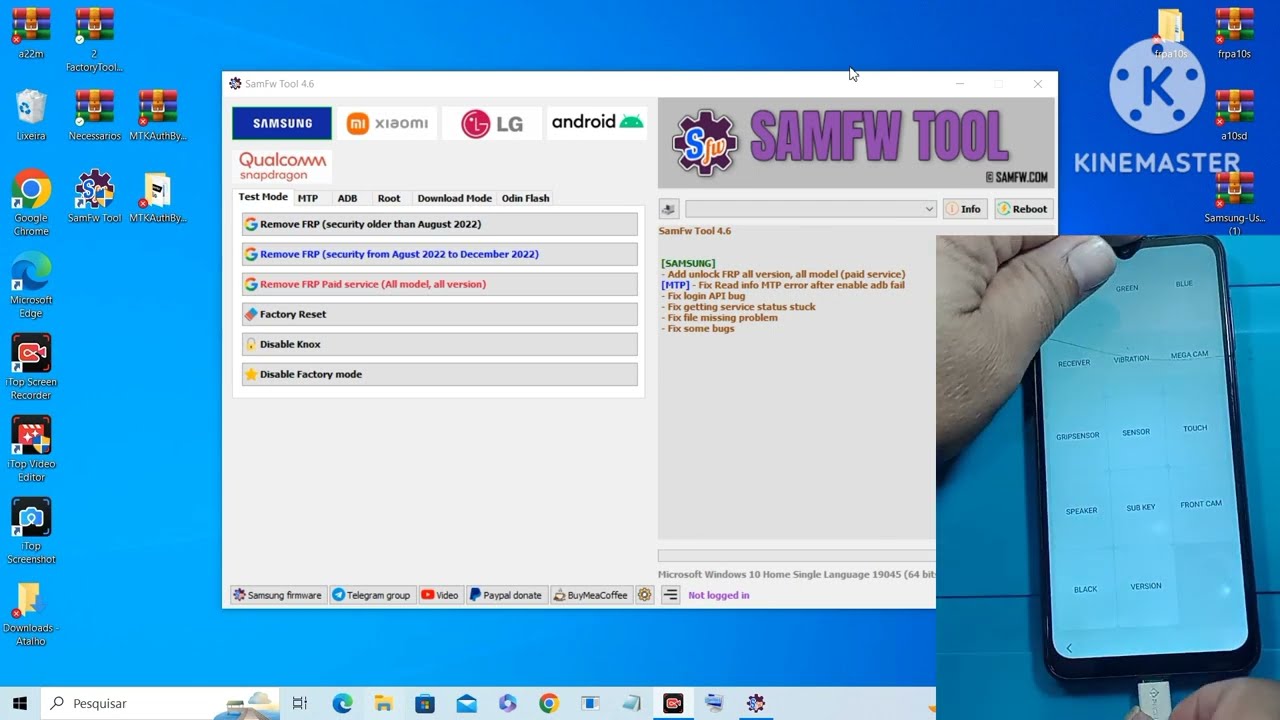Open the SamFw Tool desktop shortcut
The height and width of the screenshot is (720, 1280).
point(95,197)
